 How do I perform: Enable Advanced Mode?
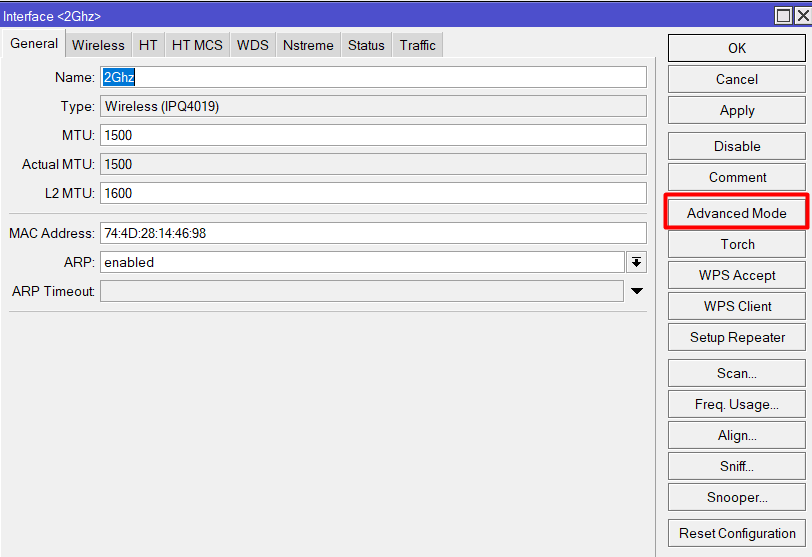coord(737,213)
